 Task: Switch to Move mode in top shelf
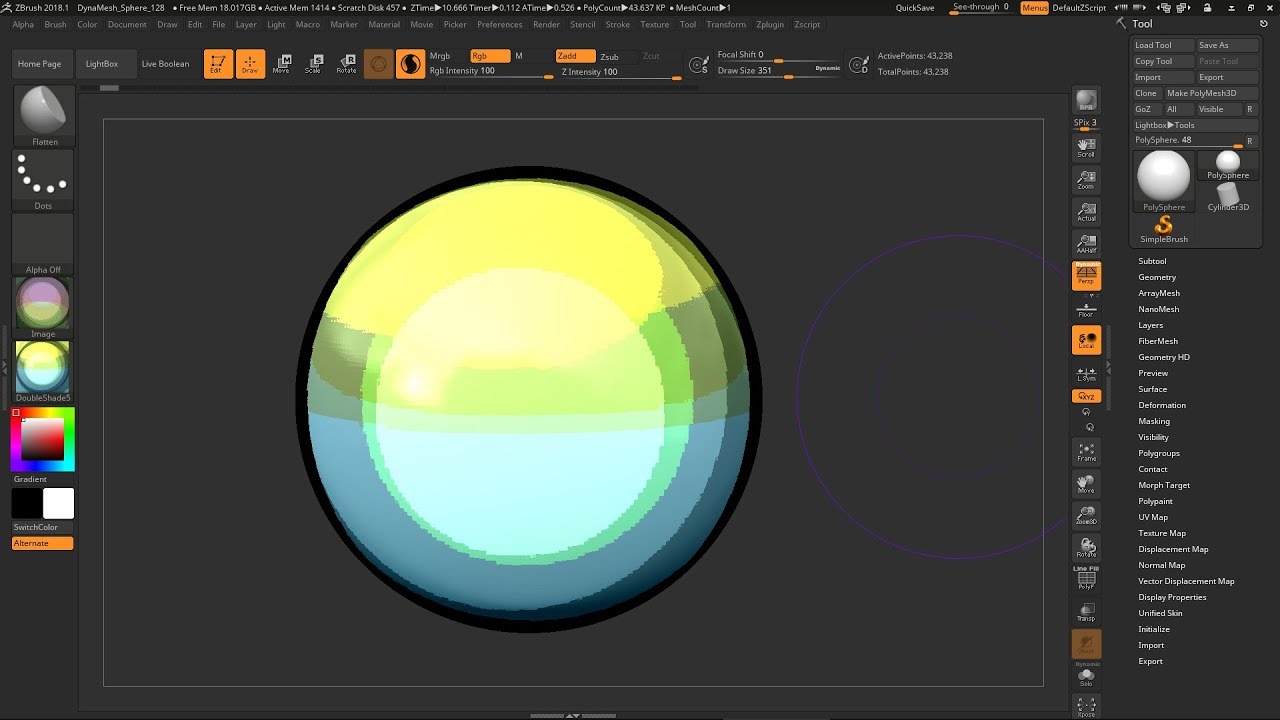(282, 64)
